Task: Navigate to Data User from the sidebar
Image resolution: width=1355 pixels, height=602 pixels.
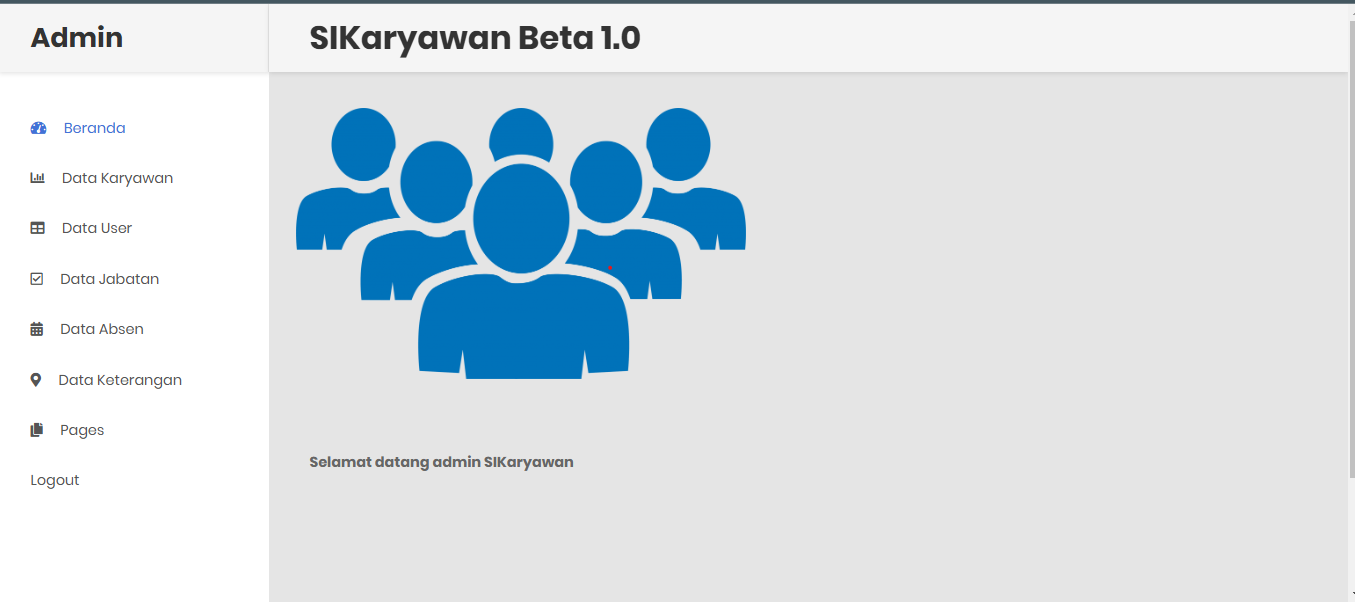Action: tap(96, 227)
